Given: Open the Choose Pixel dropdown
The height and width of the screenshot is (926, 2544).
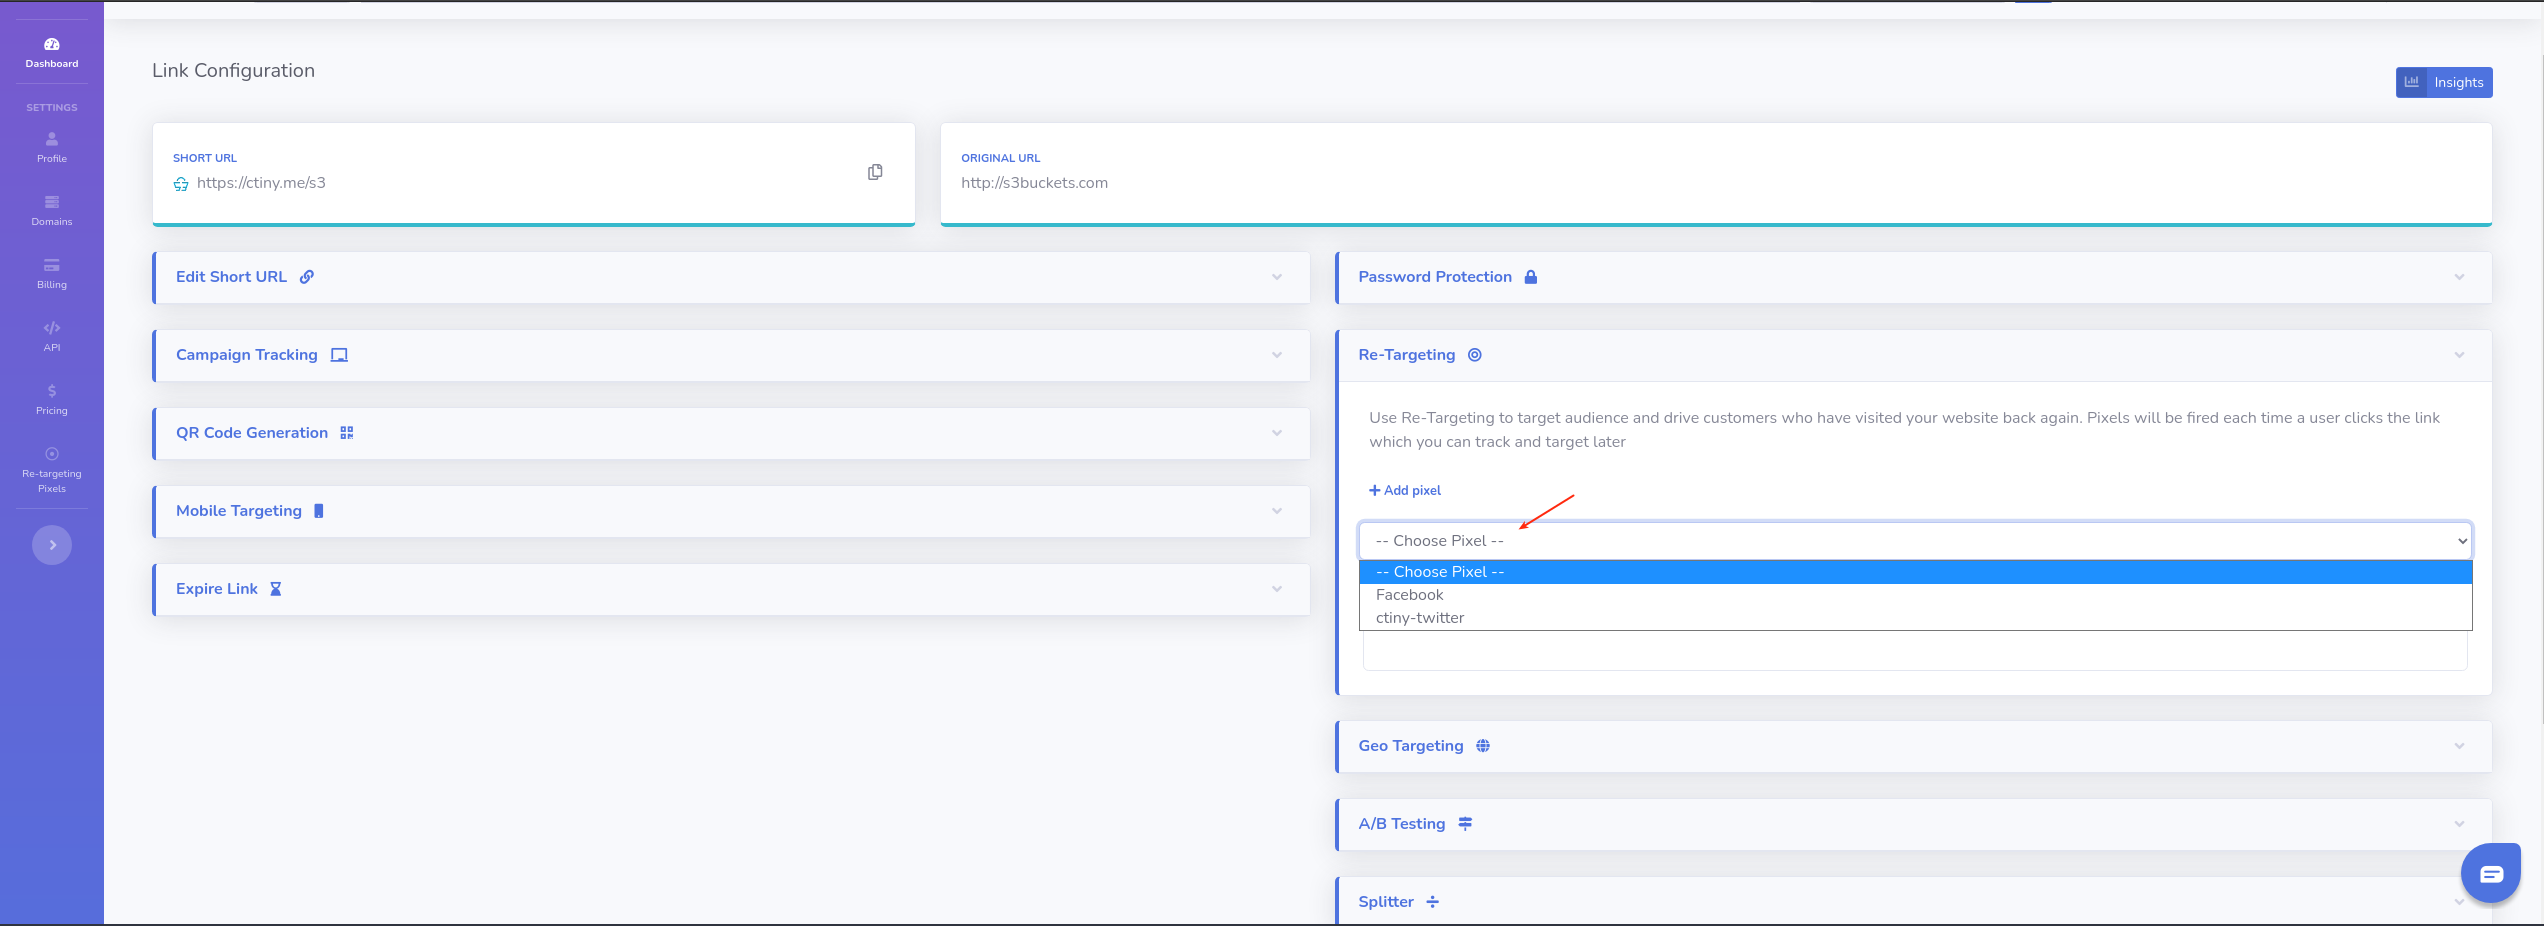Looking at the screenshot, I should pyautogui.click(x=1914, y=541).
